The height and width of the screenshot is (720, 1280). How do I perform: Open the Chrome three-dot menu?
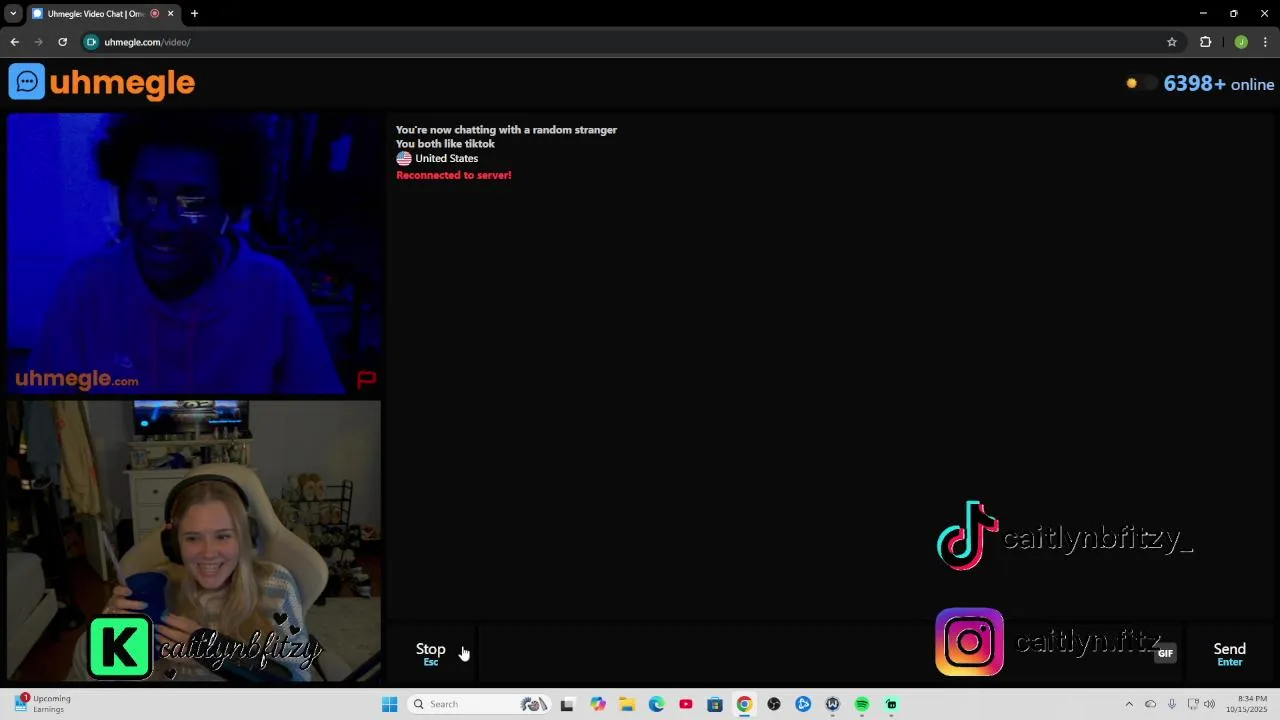click(1265, 42)
